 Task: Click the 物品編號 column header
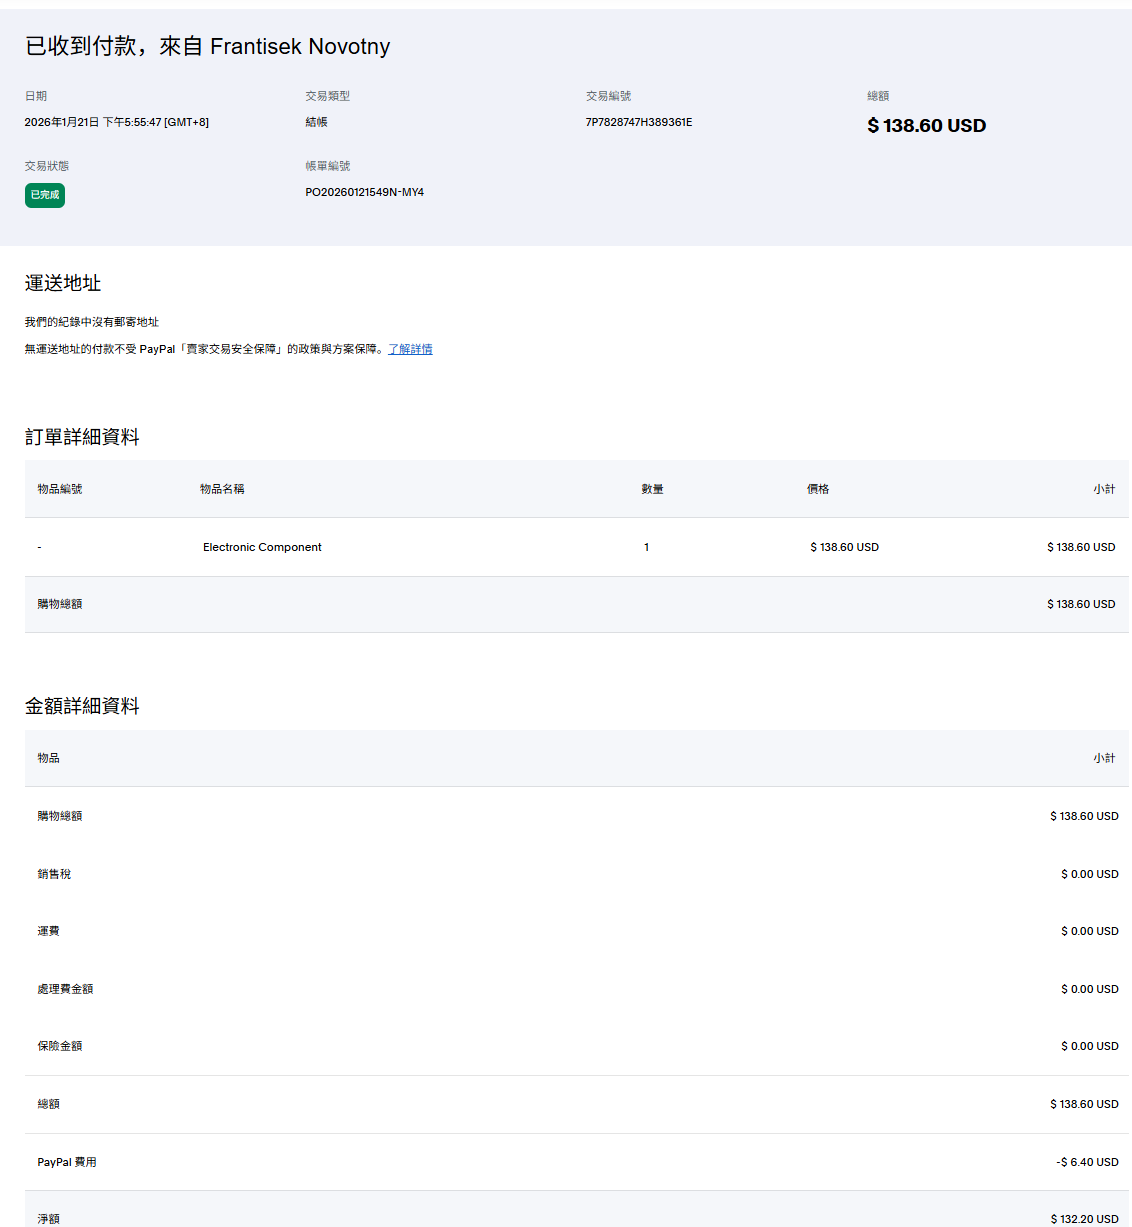[x=60, y=489]
